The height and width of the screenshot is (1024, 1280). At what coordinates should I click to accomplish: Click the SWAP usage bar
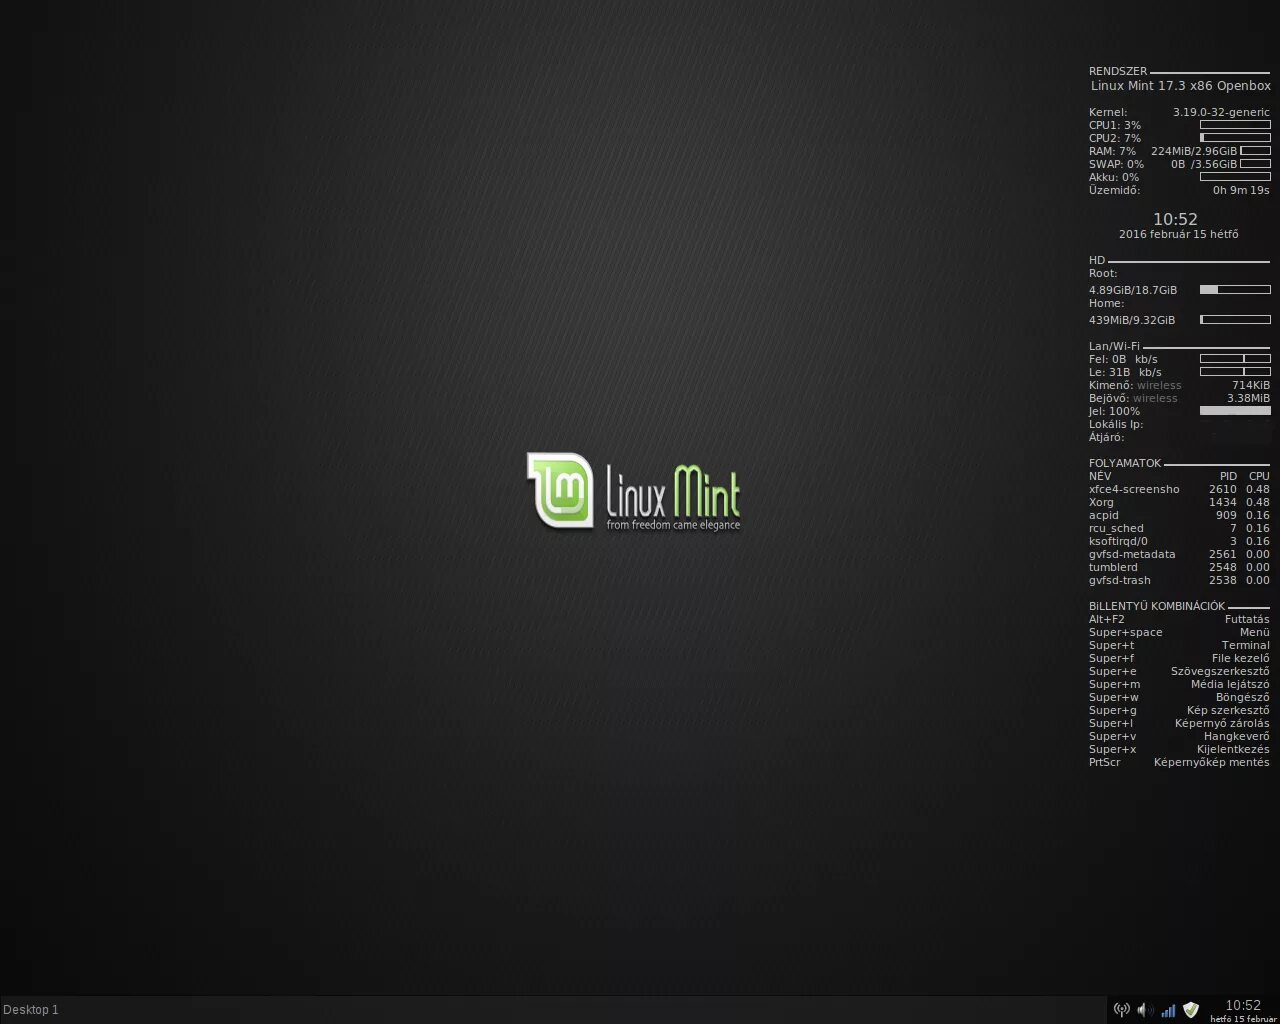(x=1255, y=164)
